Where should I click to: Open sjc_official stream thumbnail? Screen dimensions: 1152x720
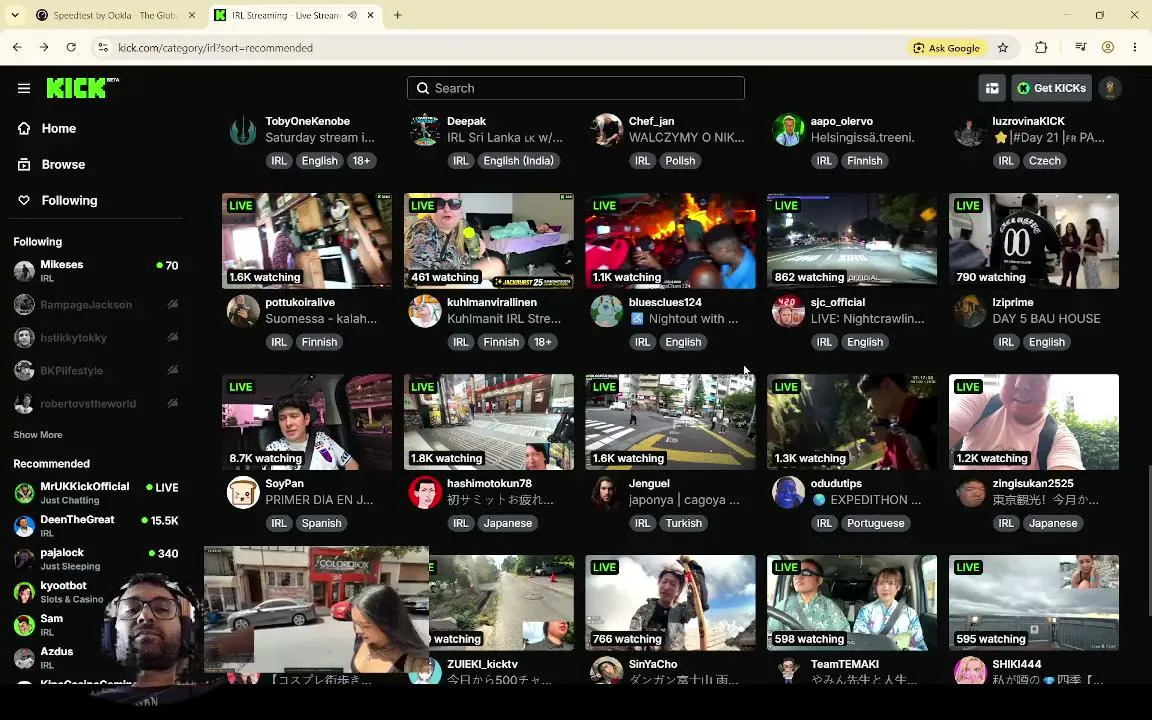pyautogui.click(x=852, y=241)
